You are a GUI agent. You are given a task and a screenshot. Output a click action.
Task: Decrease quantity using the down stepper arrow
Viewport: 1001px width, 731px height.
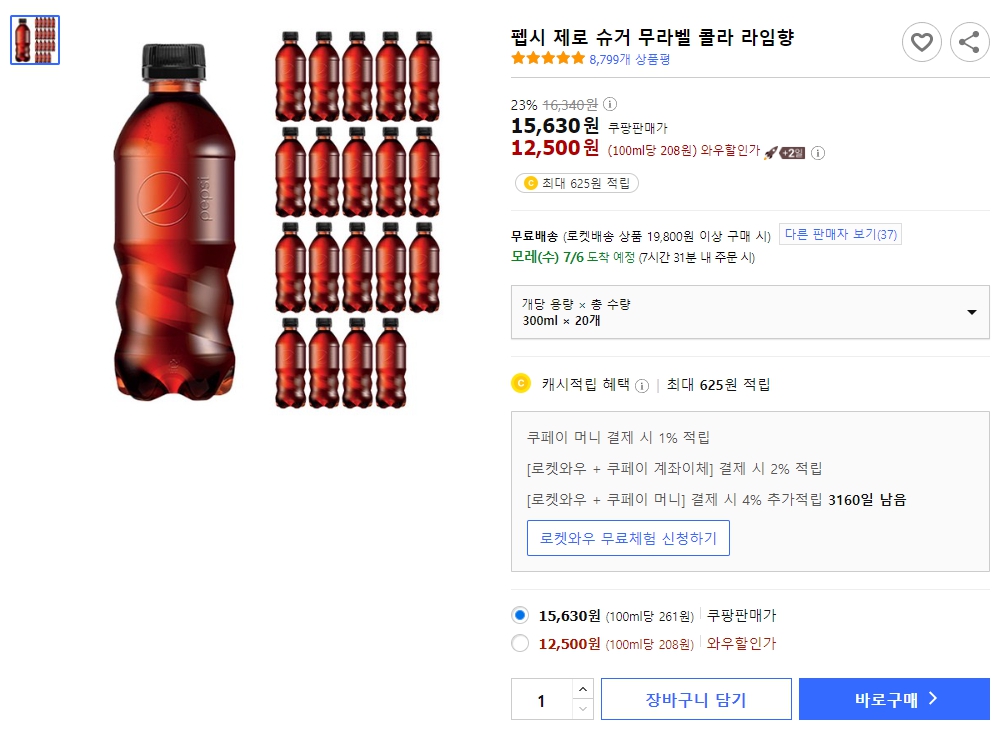(x=583, y=709)
